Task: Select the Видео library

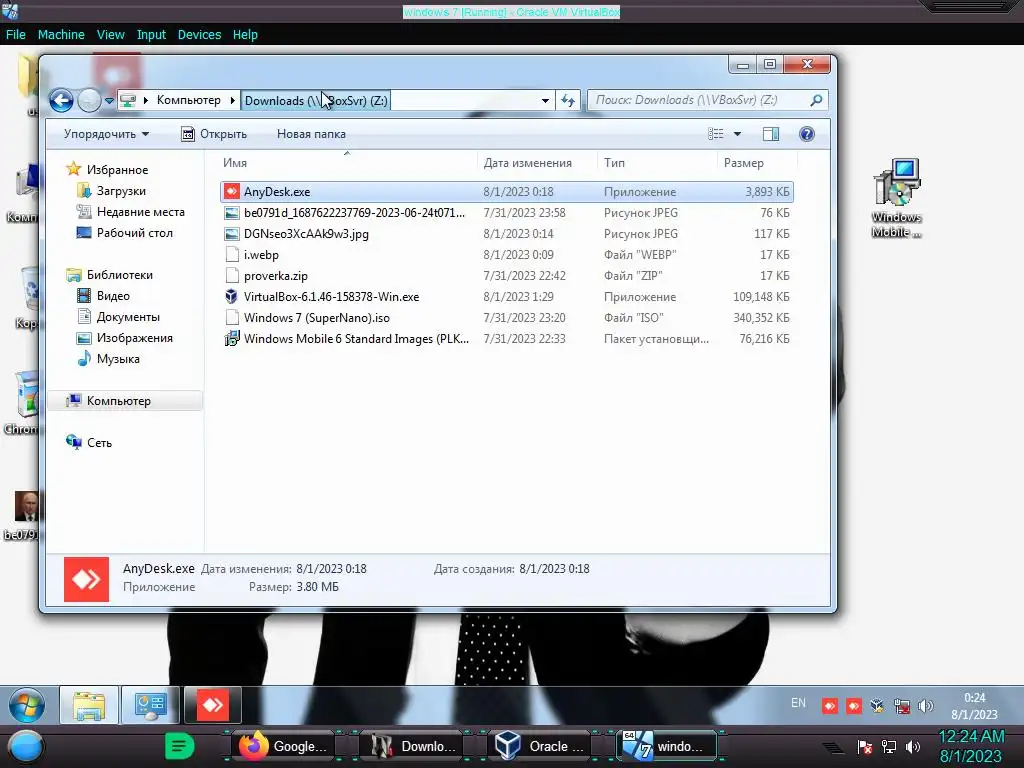Action: coord(113,296)
